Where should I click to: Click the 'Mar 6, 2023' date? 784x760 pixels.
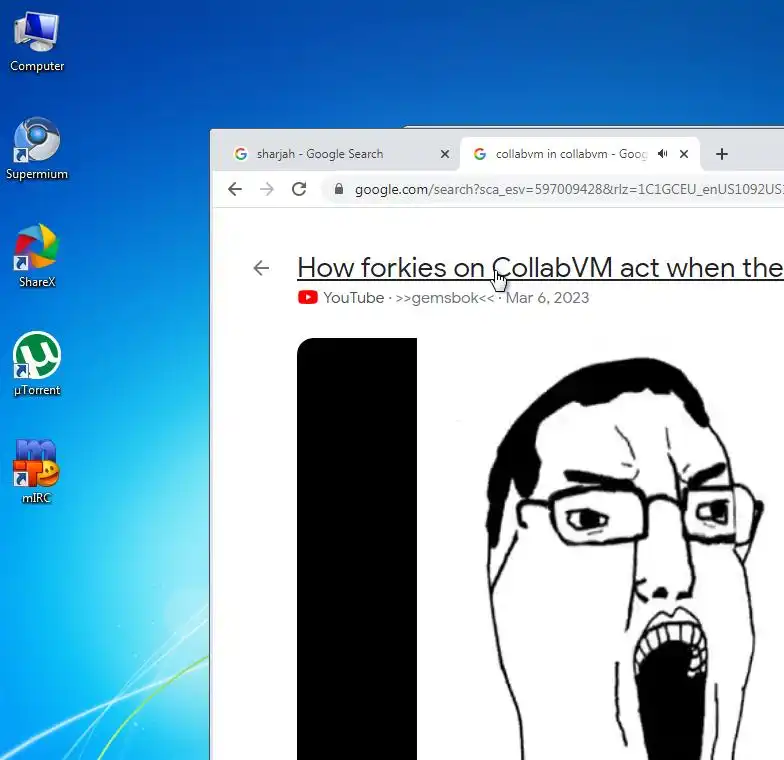tap(548, 298)
